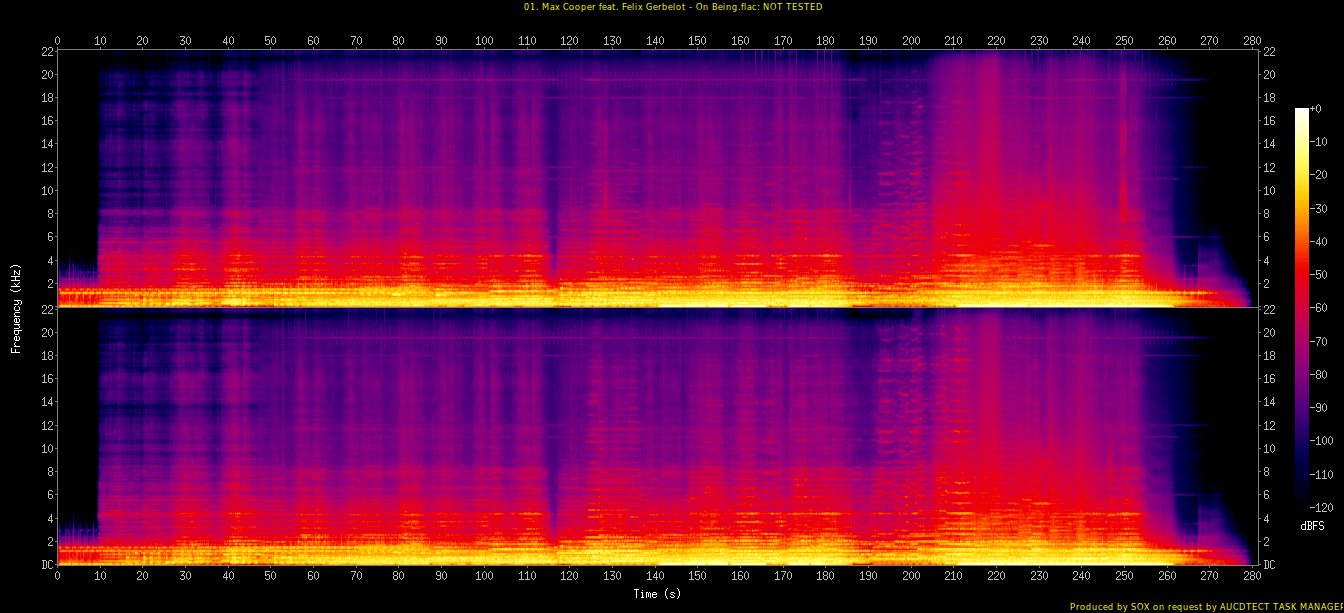Pick the 50 mark on the top time axis

[270, 41]
